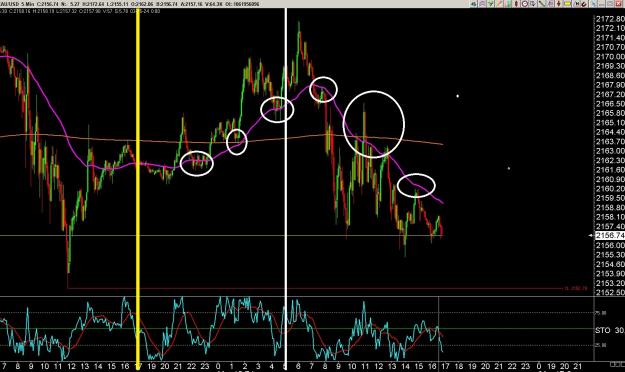Click the 2163.00 price axis label
Screen dimensions: 625x372
click(610, 151)
